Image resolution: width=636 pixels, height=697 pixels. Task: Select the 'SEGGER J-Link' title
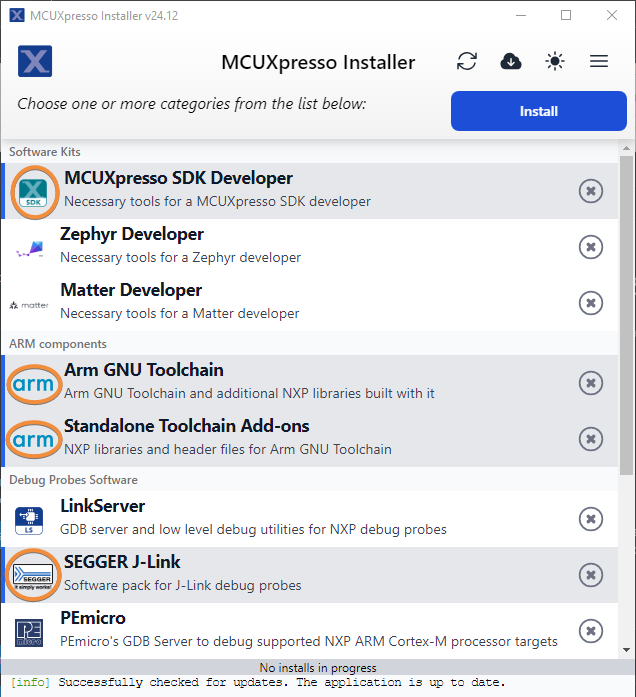122,562
